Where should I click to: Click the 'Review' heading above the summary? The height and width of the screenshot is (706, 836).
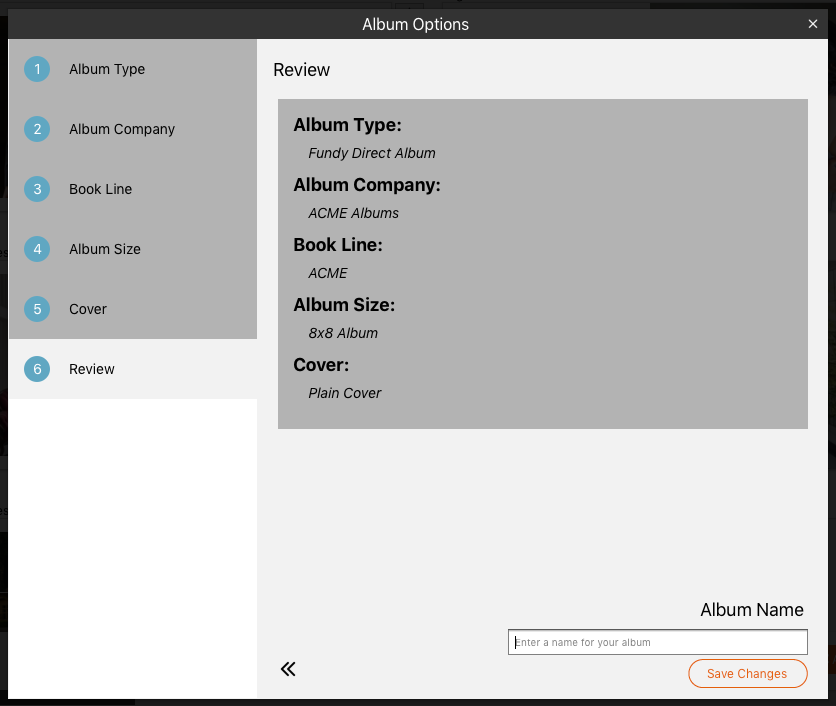pyautogui.click(x=301, y=70)
